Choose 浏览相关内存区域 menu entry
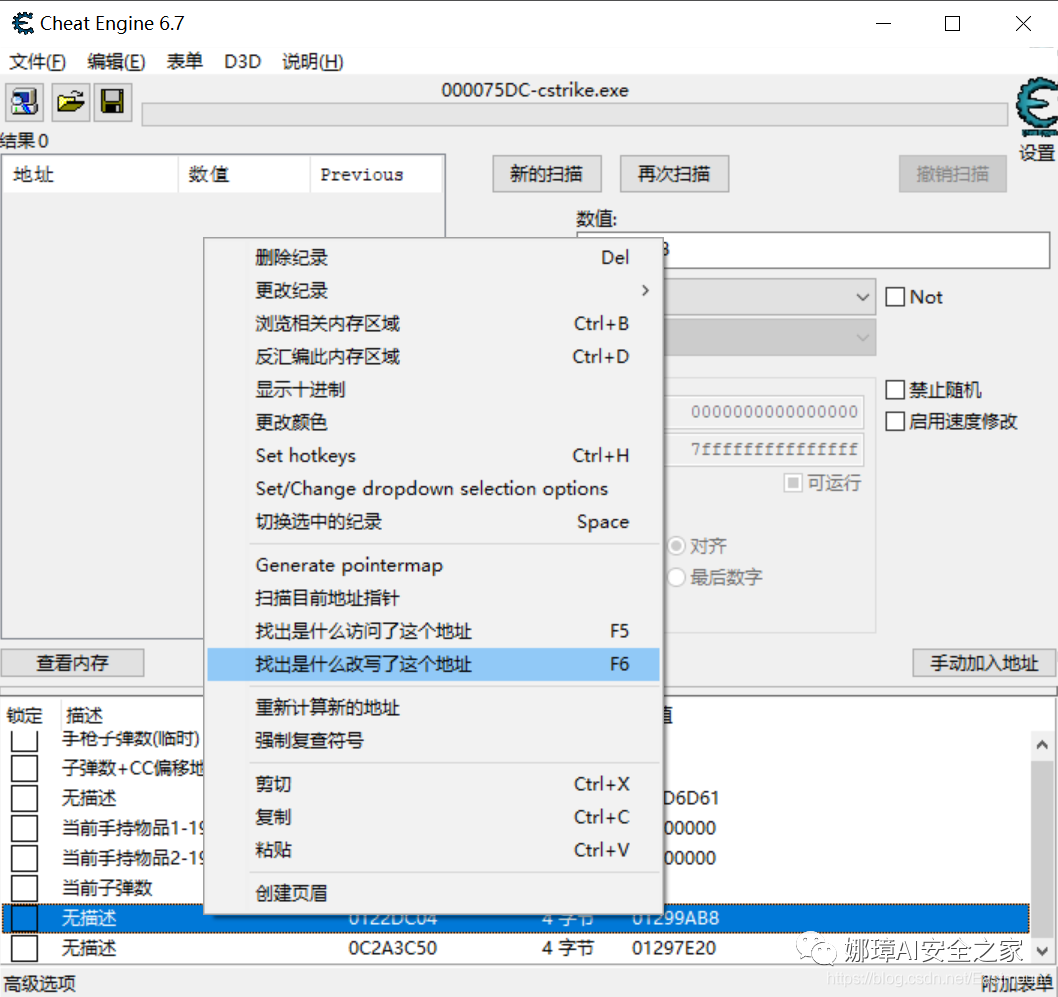Image resolution: width=1058 pixels, height=997 pixels. pyautogui.click(x=433, y=323)
